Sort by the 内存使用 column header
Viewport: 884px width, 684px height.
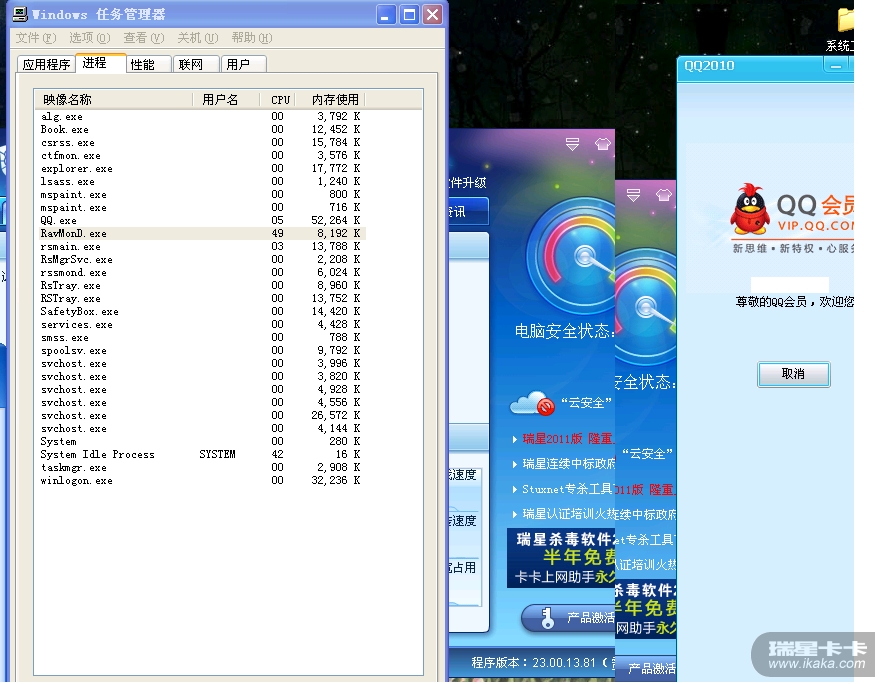click(331, 100)
